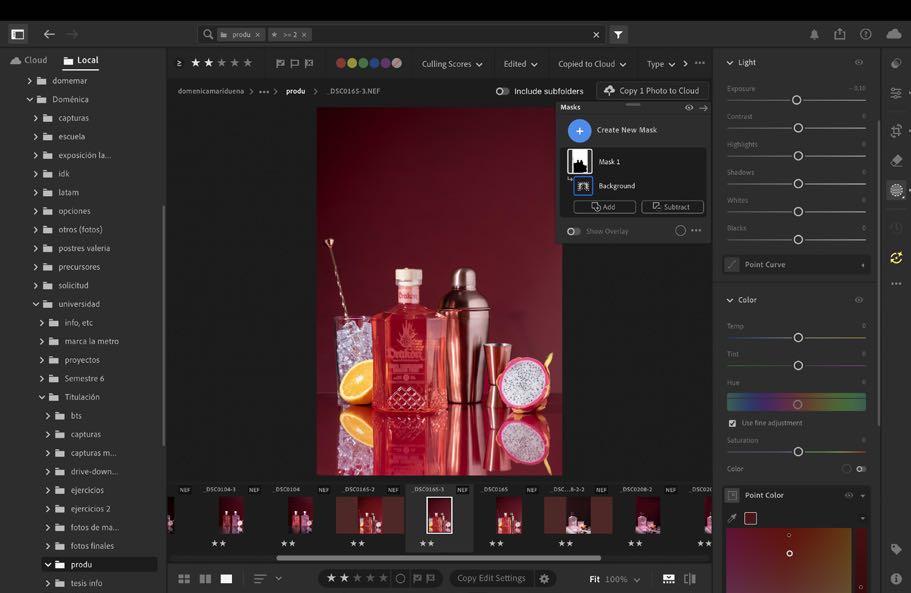Toggle Include subfolders switch

[502, 91]
